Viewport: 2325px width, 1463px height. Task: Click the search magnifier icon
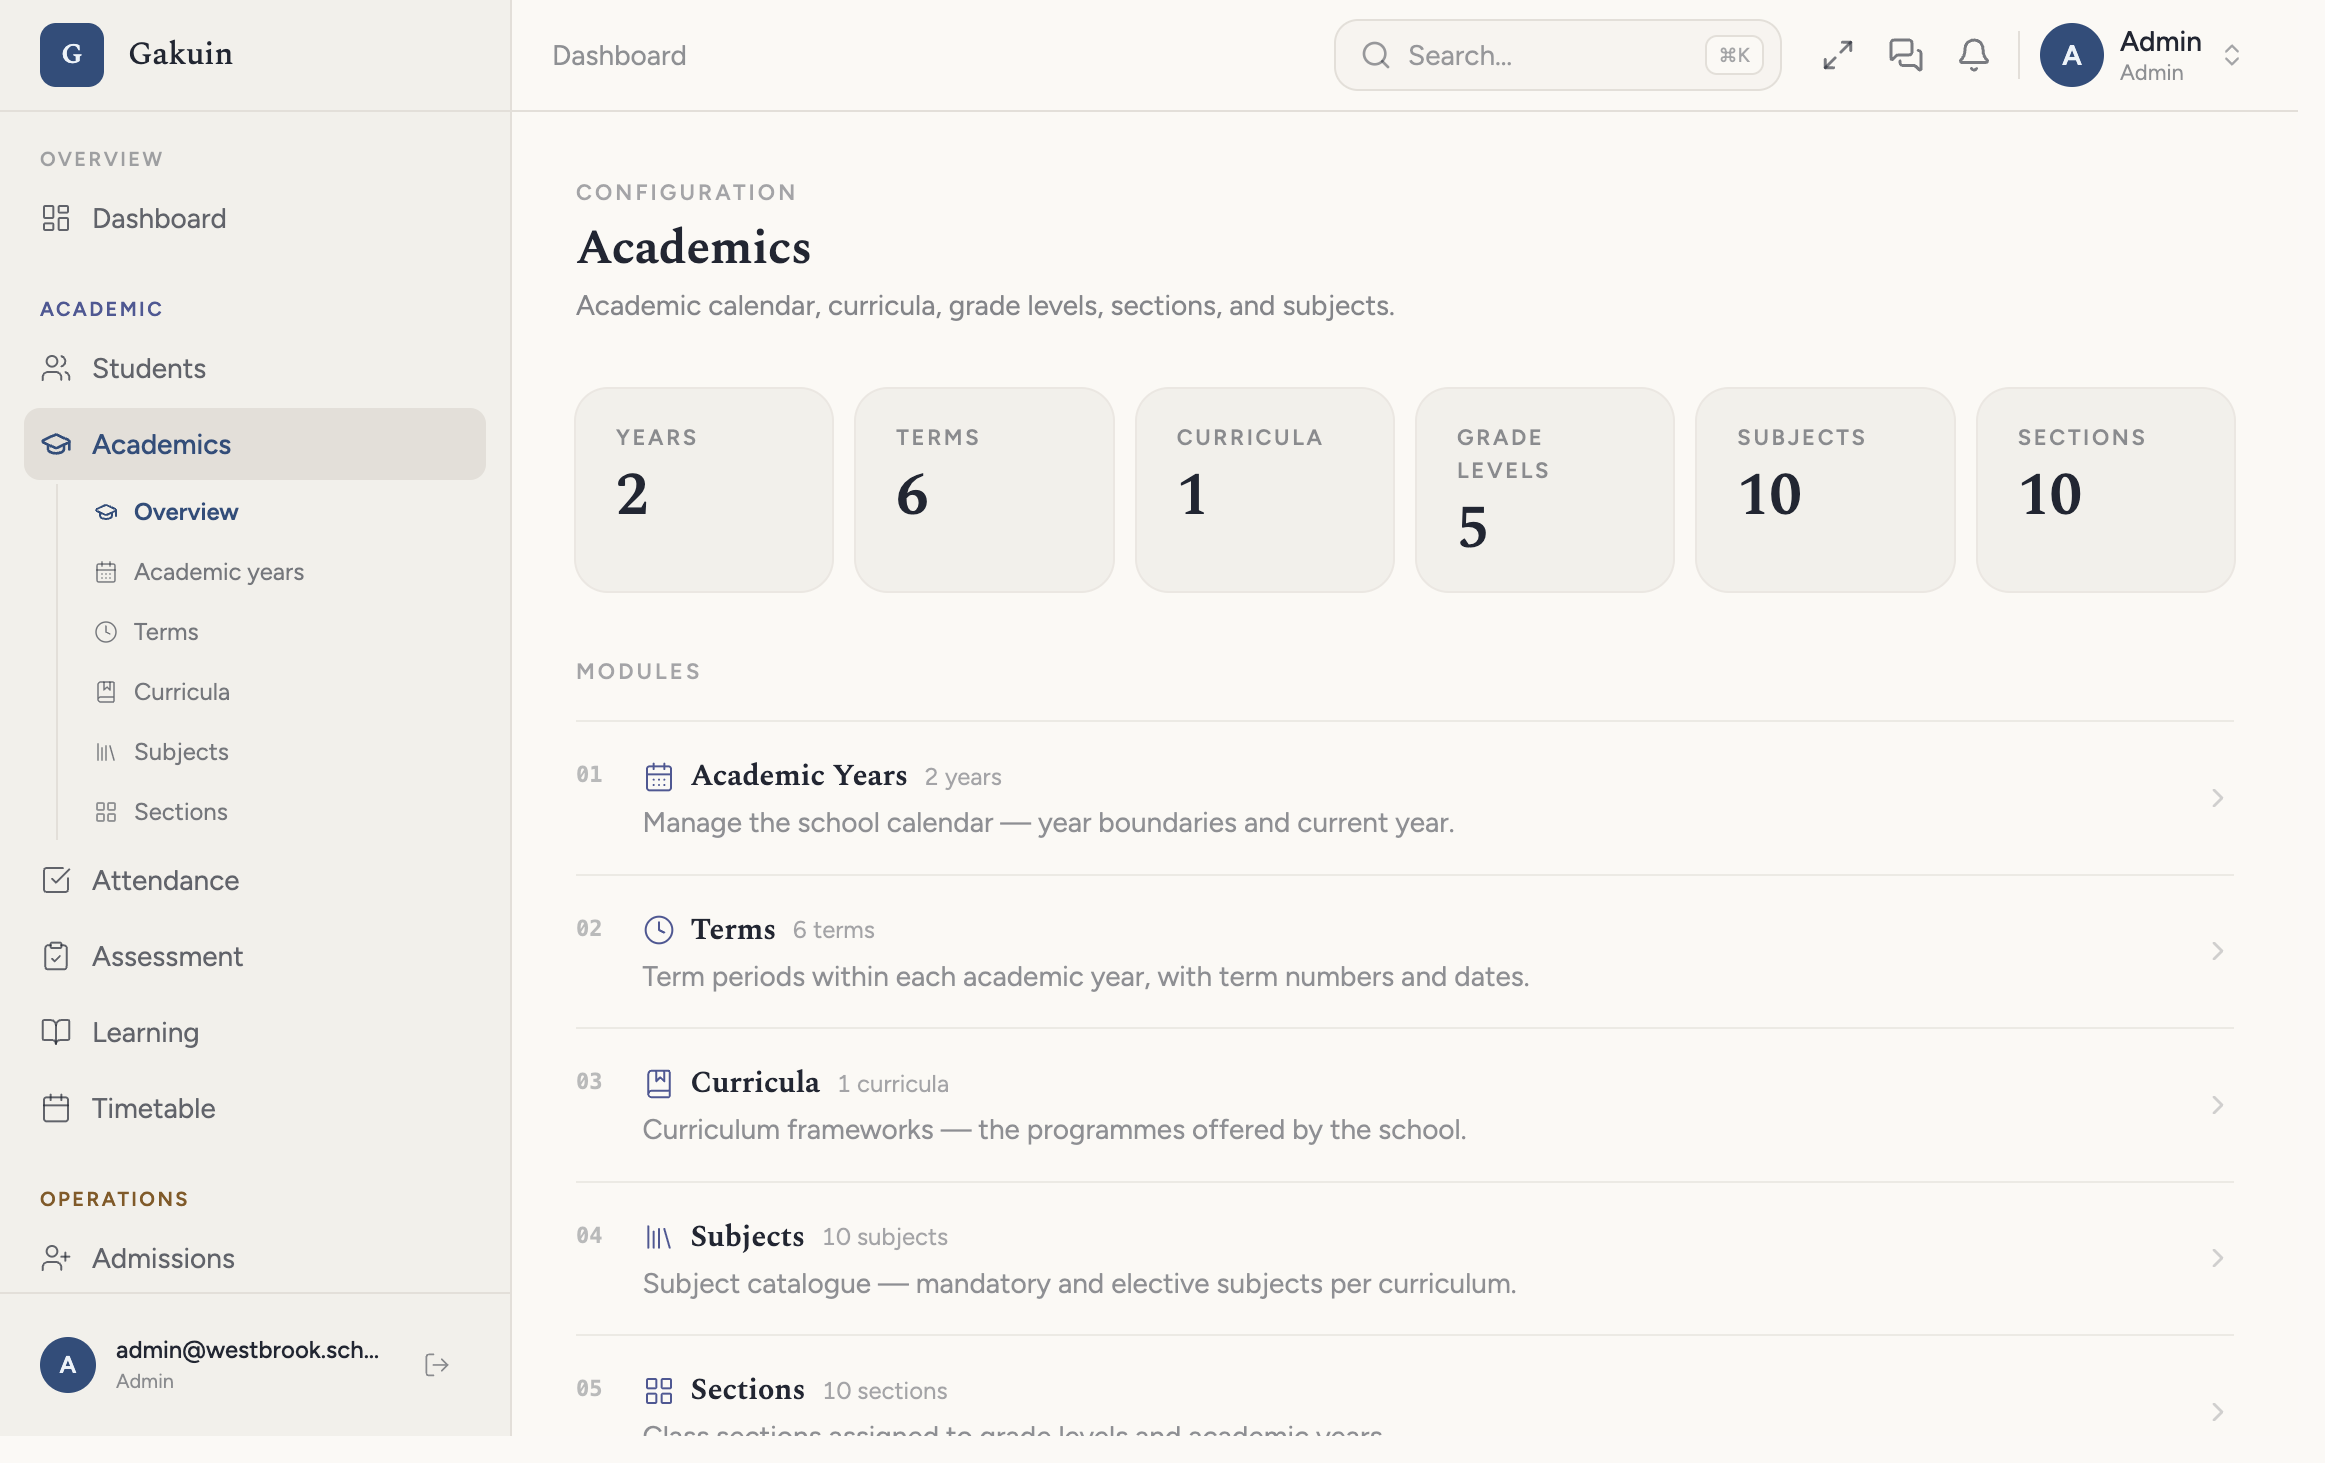point(1376,55)
